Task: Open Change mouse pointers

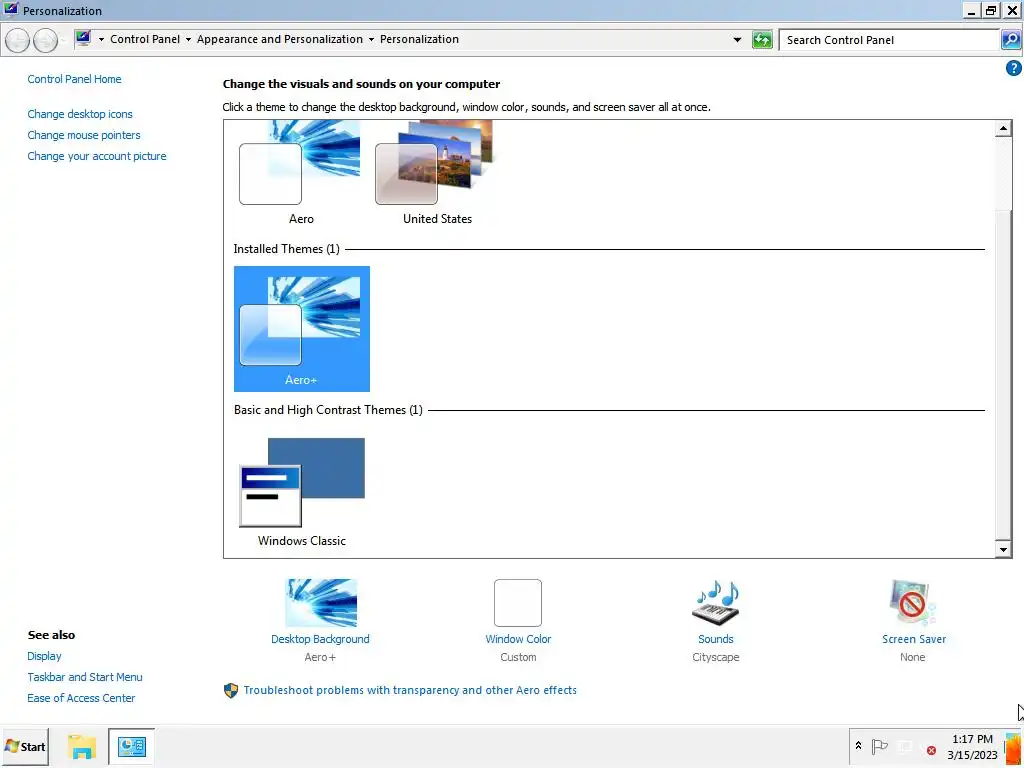Action: (84, 135)
